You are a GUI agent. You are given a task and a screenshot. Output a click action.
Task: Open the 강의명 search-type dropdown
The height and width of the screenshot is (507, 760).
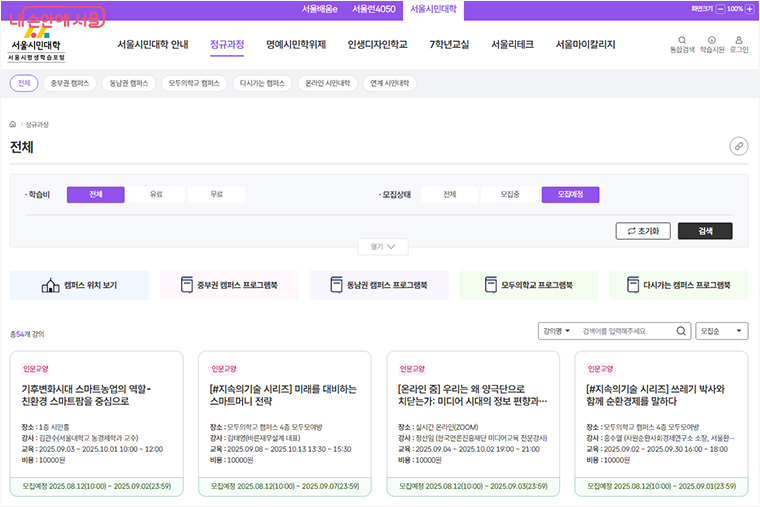pos(557,331)
